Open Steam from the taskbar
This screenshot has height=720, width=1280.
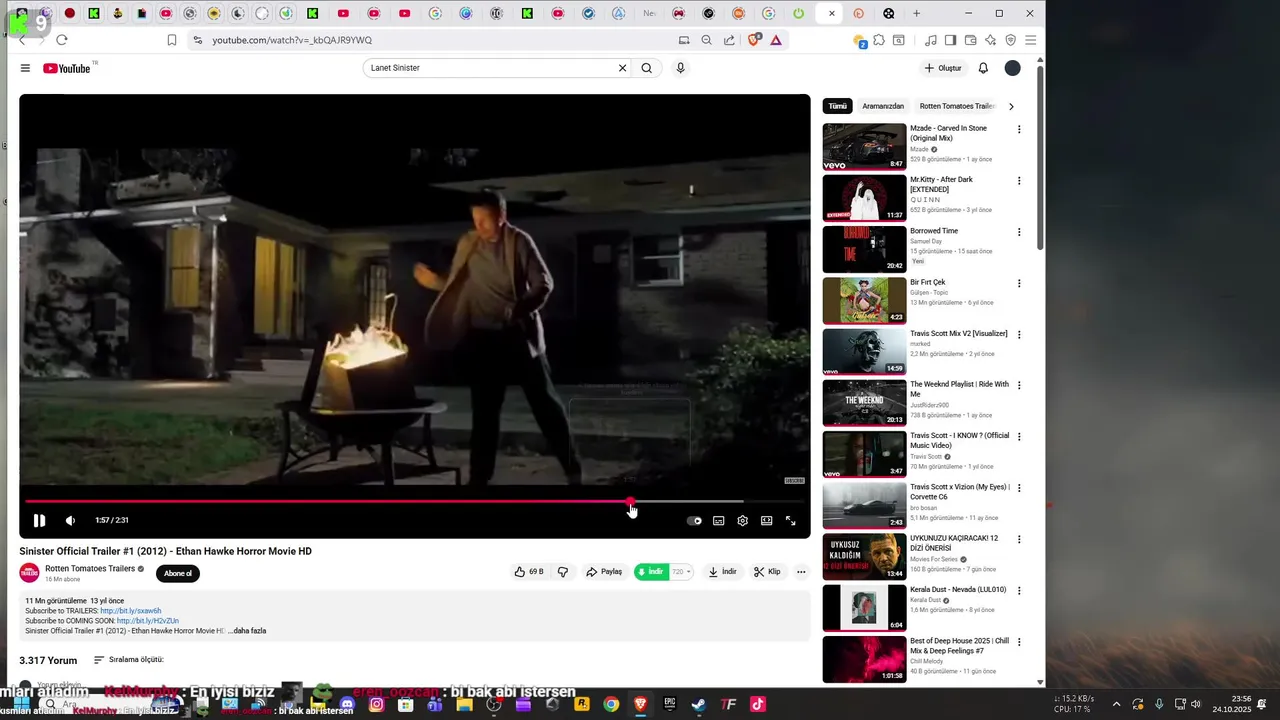point(698,704)
